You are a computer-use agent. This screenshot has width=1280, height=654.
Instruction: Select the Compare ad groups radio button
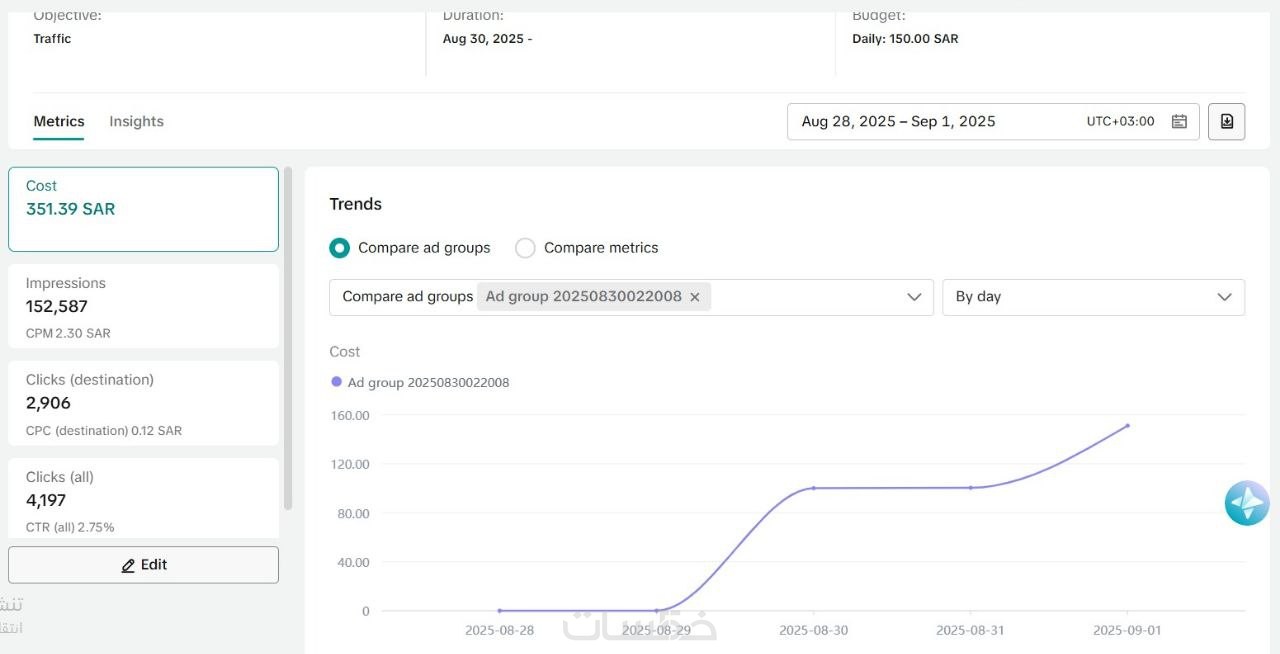pyautogui.click(x=340, y=248)
